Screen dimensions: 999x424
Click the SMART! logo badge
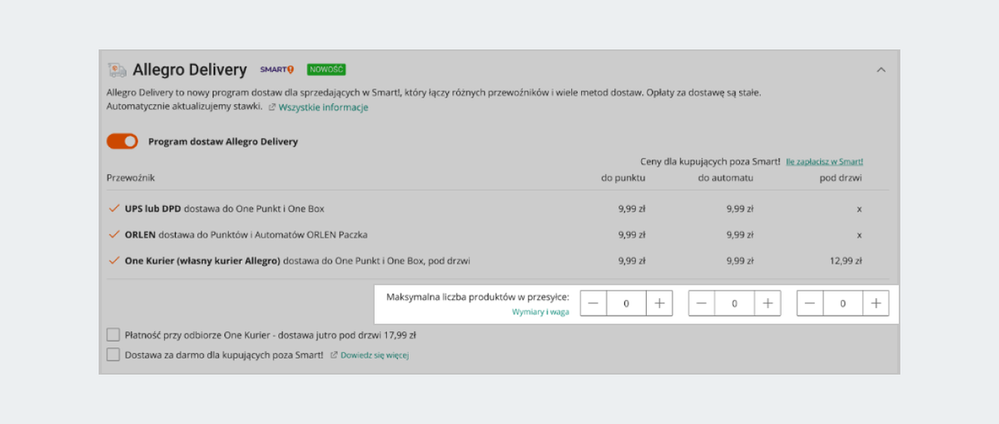[277, 70]
